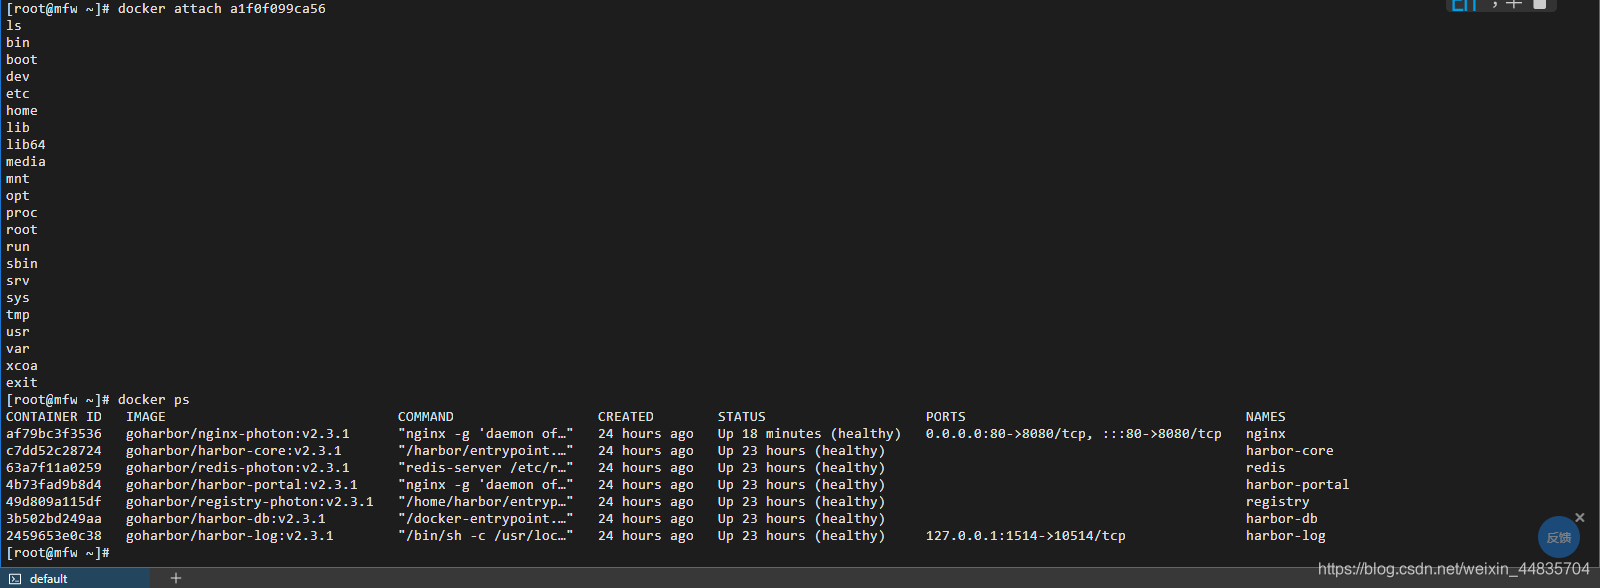Click the docker ps command line
This screenshot has height=588, width=1600.
click(154, 400)
